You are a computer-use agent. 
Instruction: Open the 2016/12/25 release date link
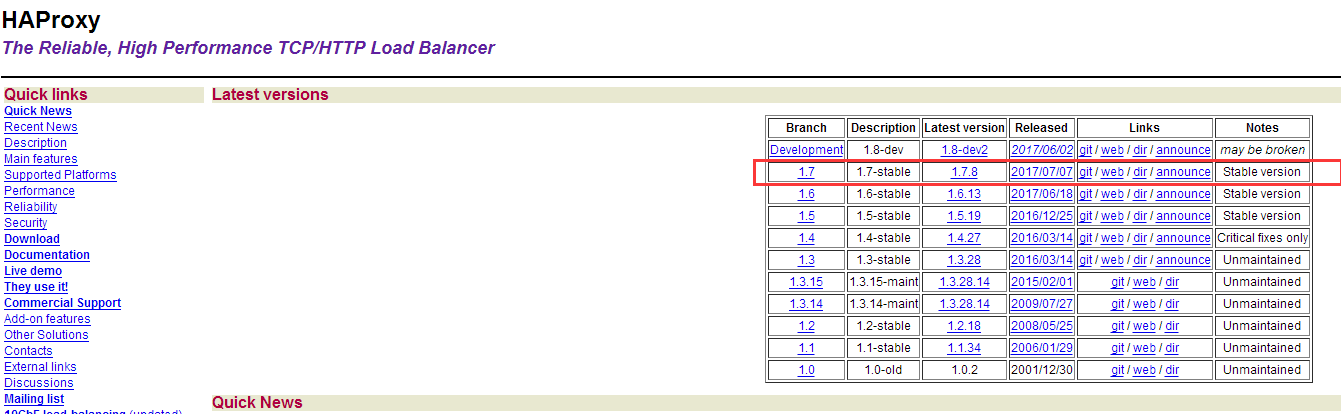(1042, 216)
